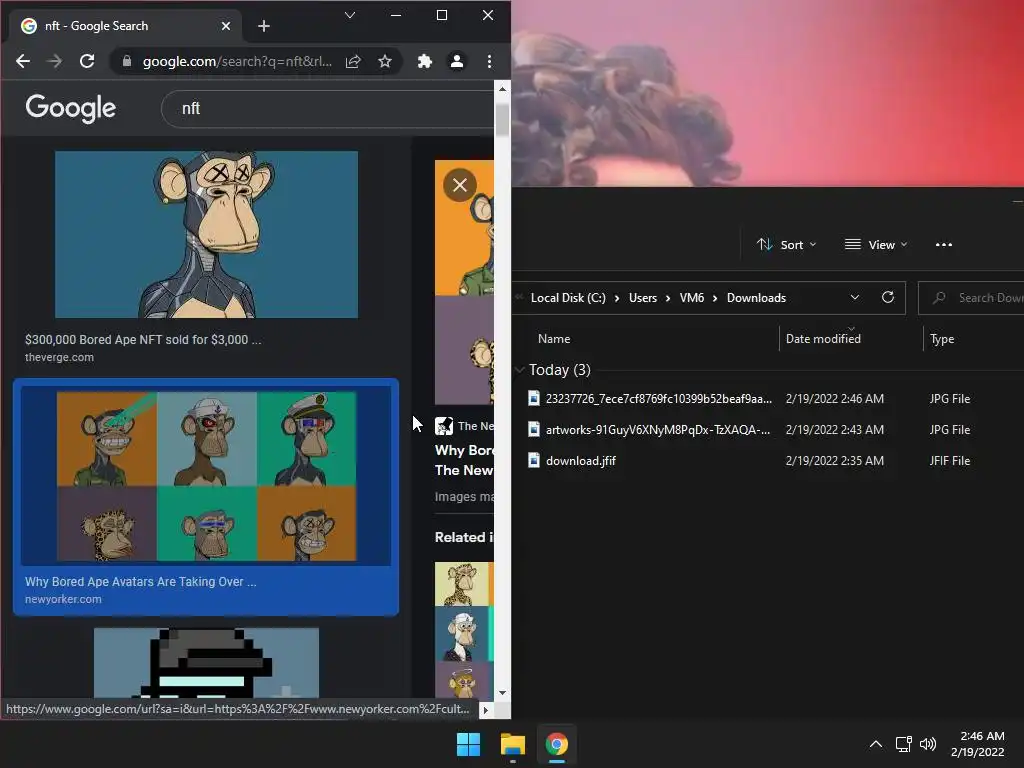
Task: Select the nft - Google Search tab
Action: tap(125, 26)
